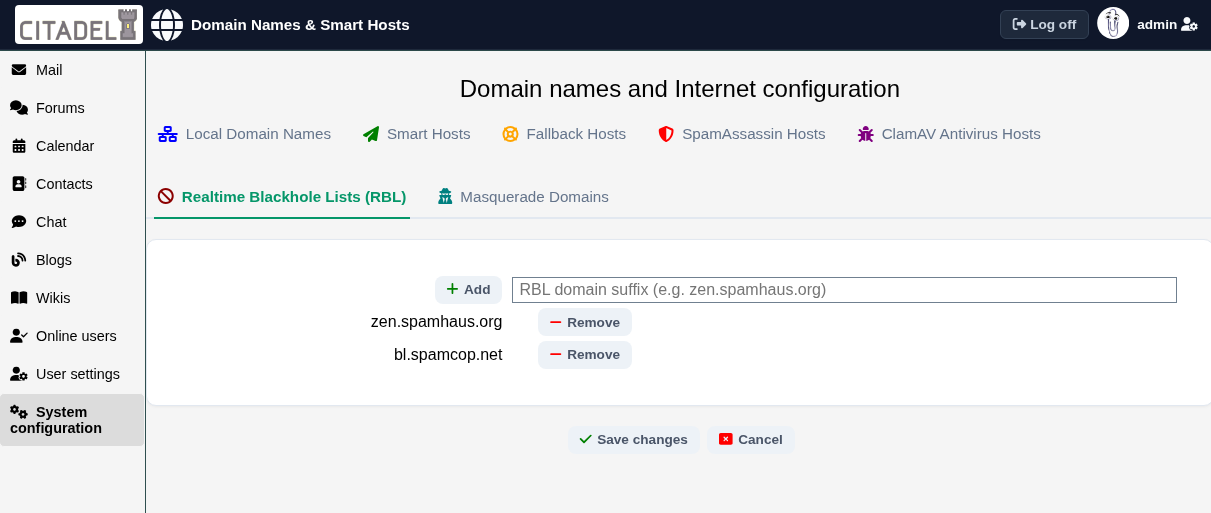Focus the RBL domain suffix field

click(x=844, y=290)
